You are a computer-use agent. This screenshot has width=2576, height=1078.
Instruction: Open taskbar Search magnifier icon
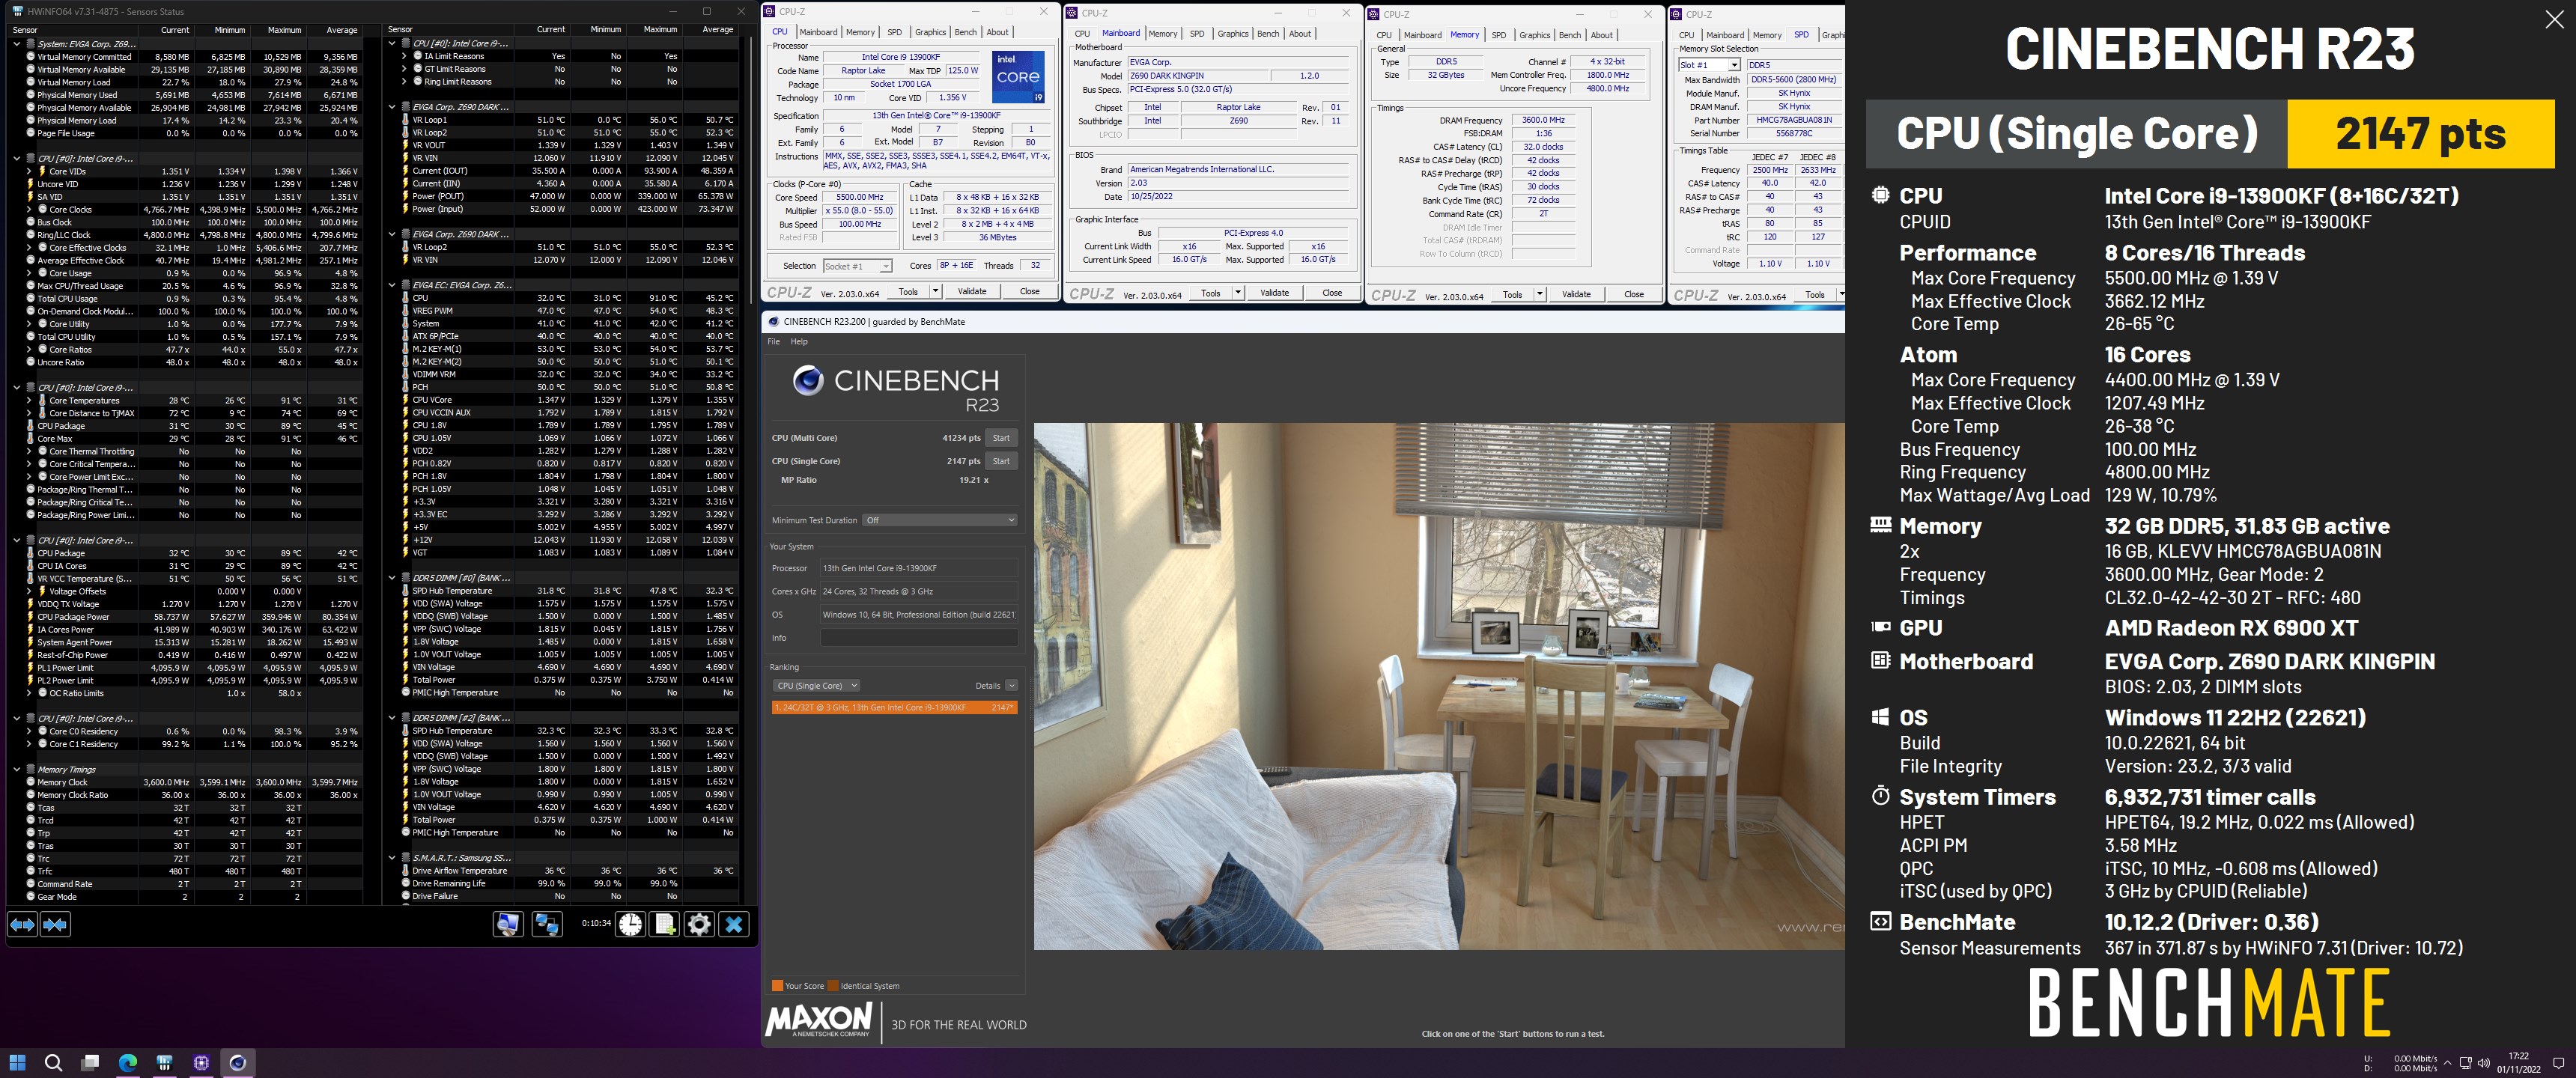[x=54, y=1062]
